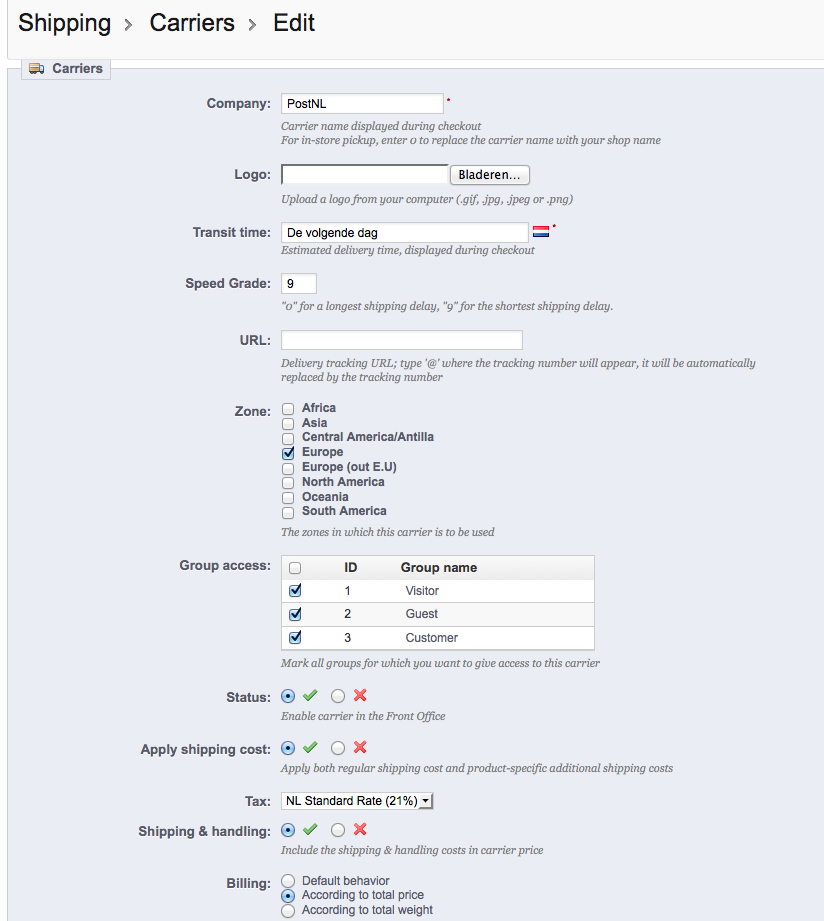Click the Bladeren... browse button

(x=490, y=175)
